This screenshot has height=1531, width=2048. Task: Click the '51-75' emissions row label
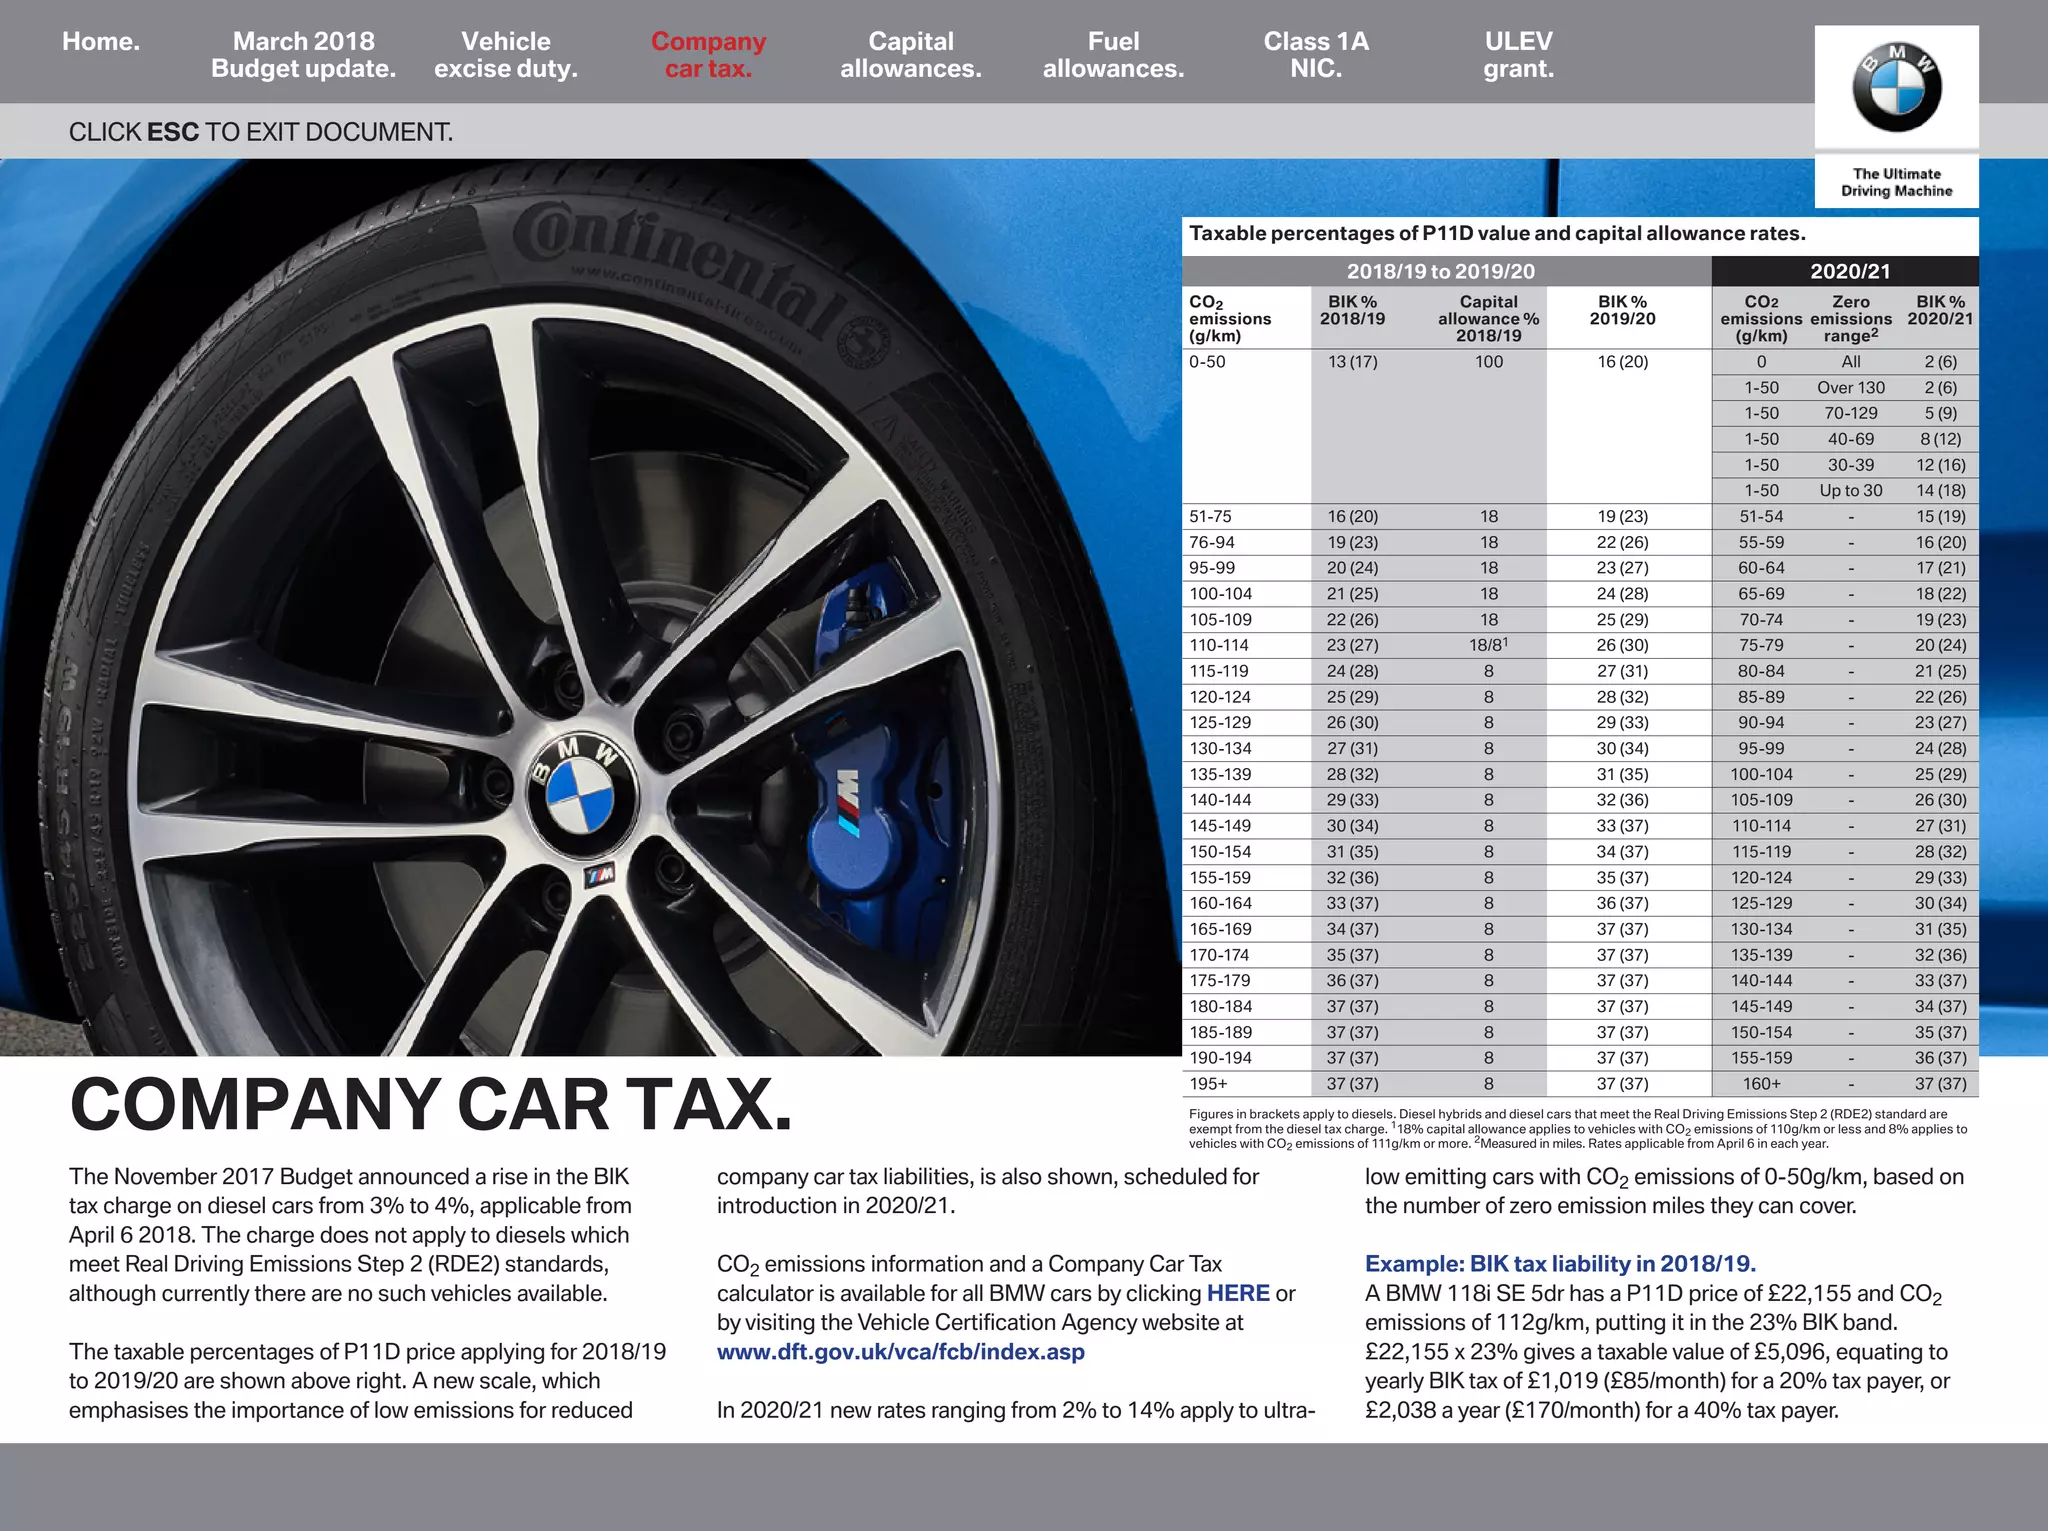(1210, 517)
